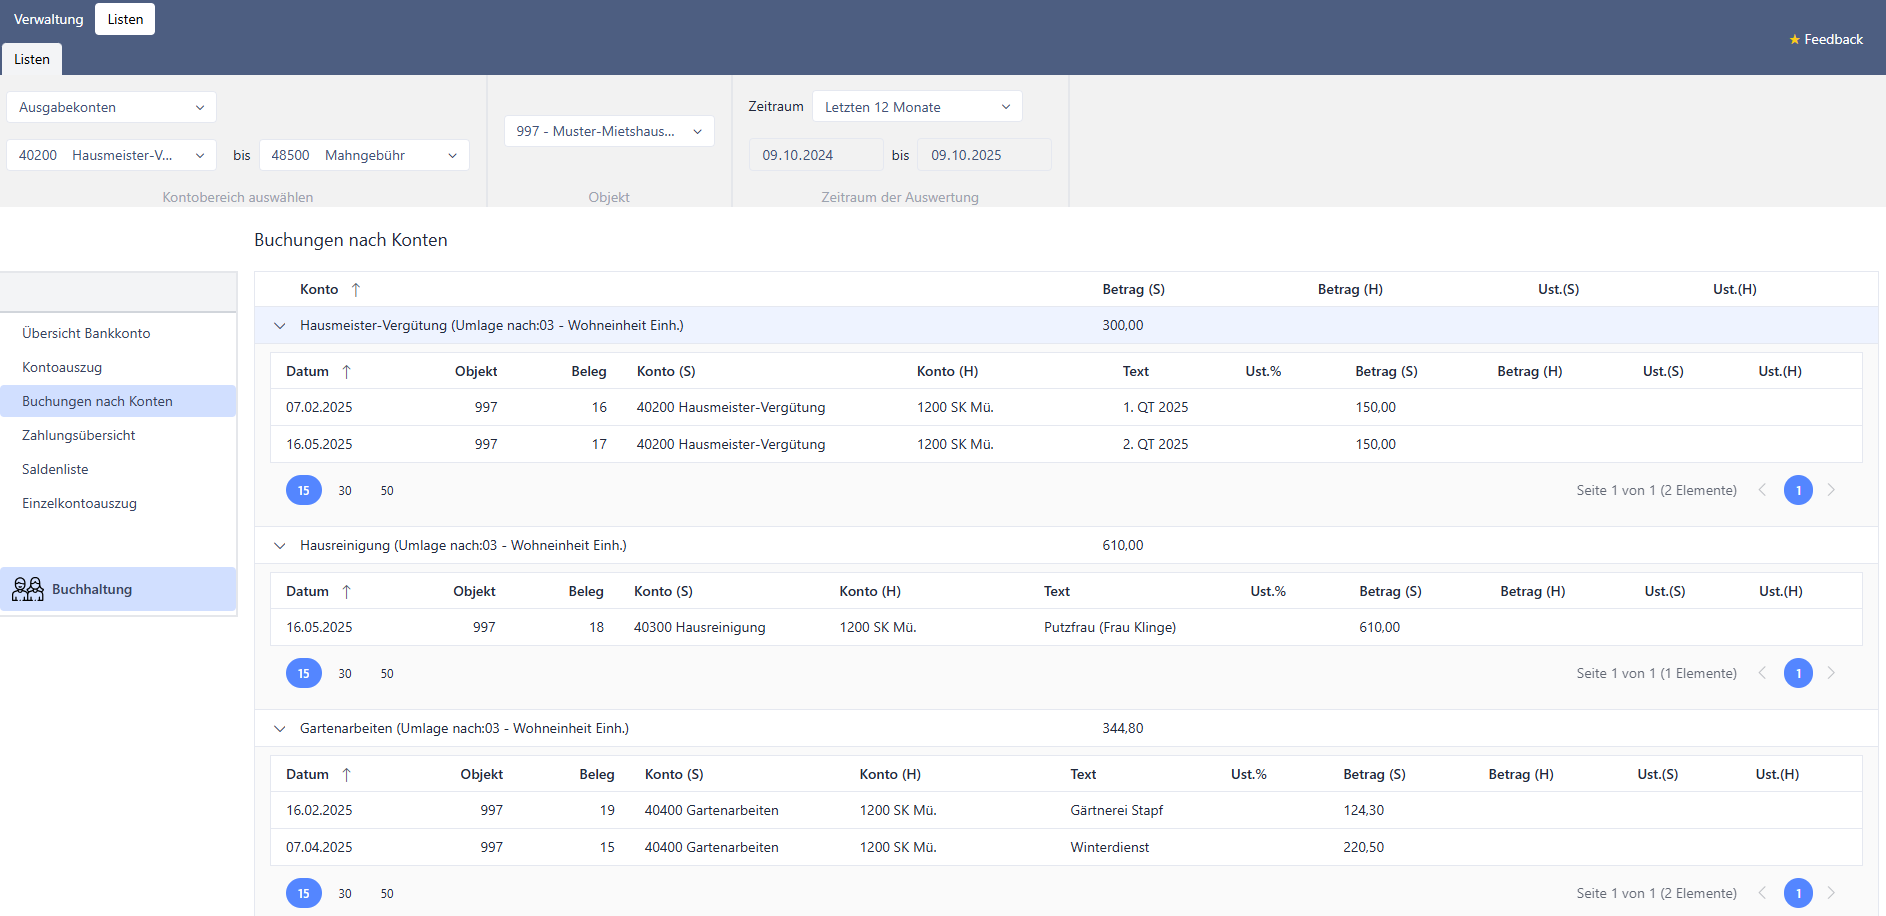
Task: Select Saldenliste in the sidebar
Action: 55,469
